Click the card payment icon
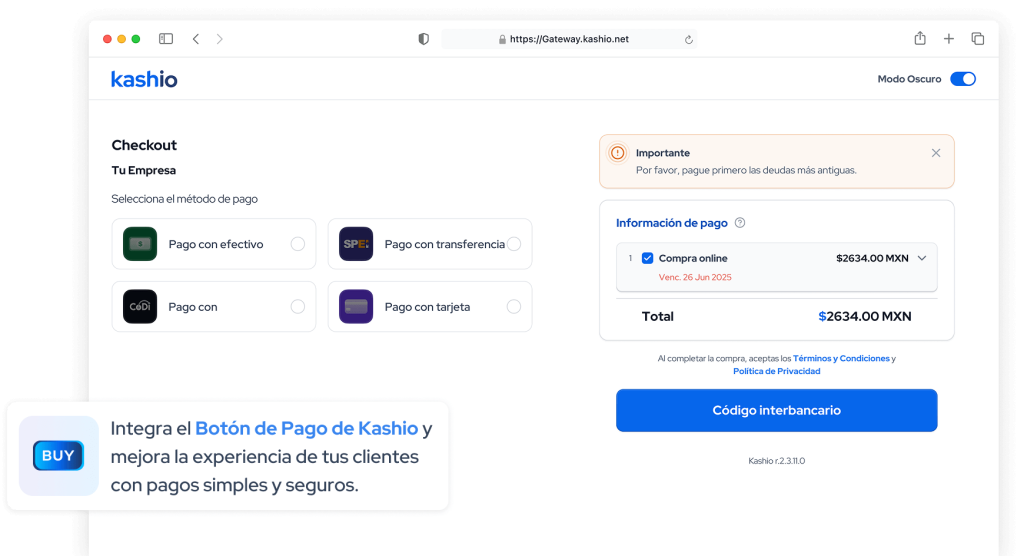1024x556 pixels. pyautogui.click(x=356, y=307)
